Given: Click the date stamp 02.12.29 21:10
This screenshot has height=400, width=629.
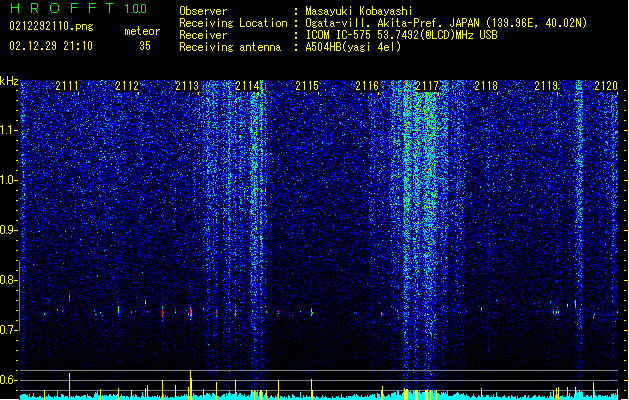Looking at the screenshot, I should [x=51, y=46].
